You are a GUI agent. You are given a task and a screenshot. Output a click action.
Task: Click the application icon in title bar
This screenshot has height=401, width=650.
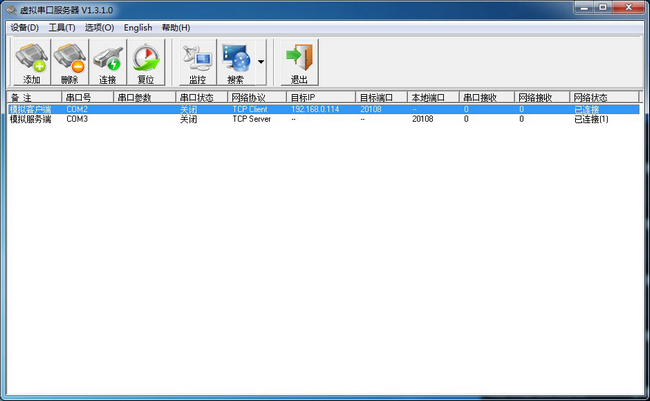(10, 9)
